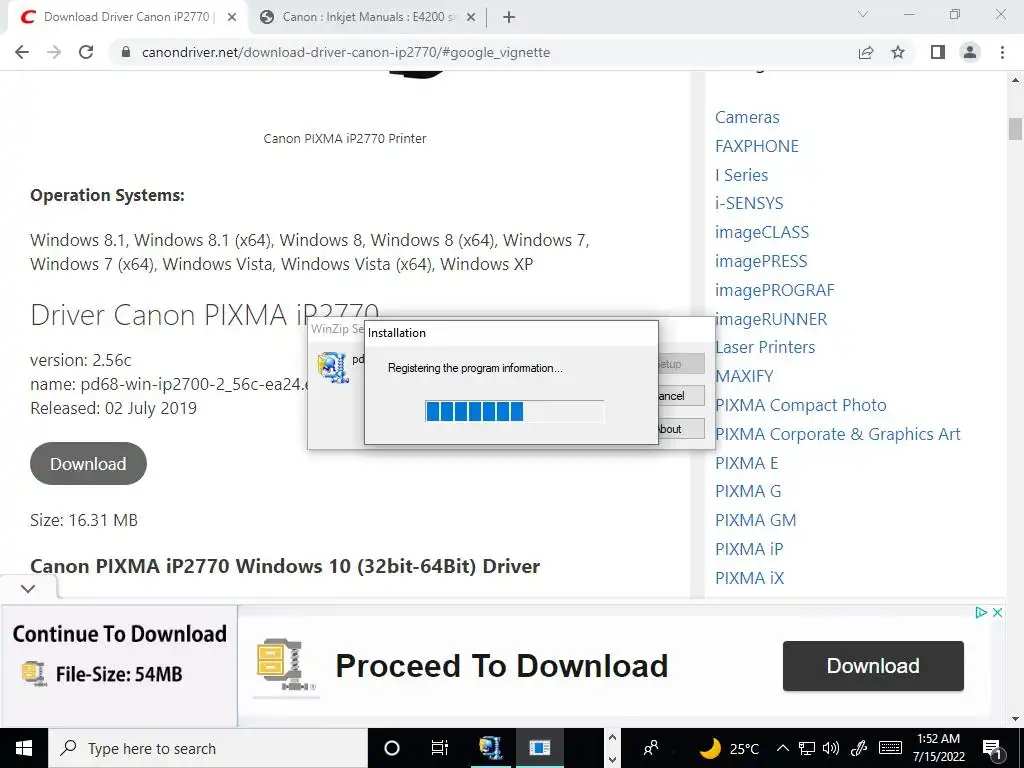
Task: Open the Laser Printers category link
Action: coord(765,347)
